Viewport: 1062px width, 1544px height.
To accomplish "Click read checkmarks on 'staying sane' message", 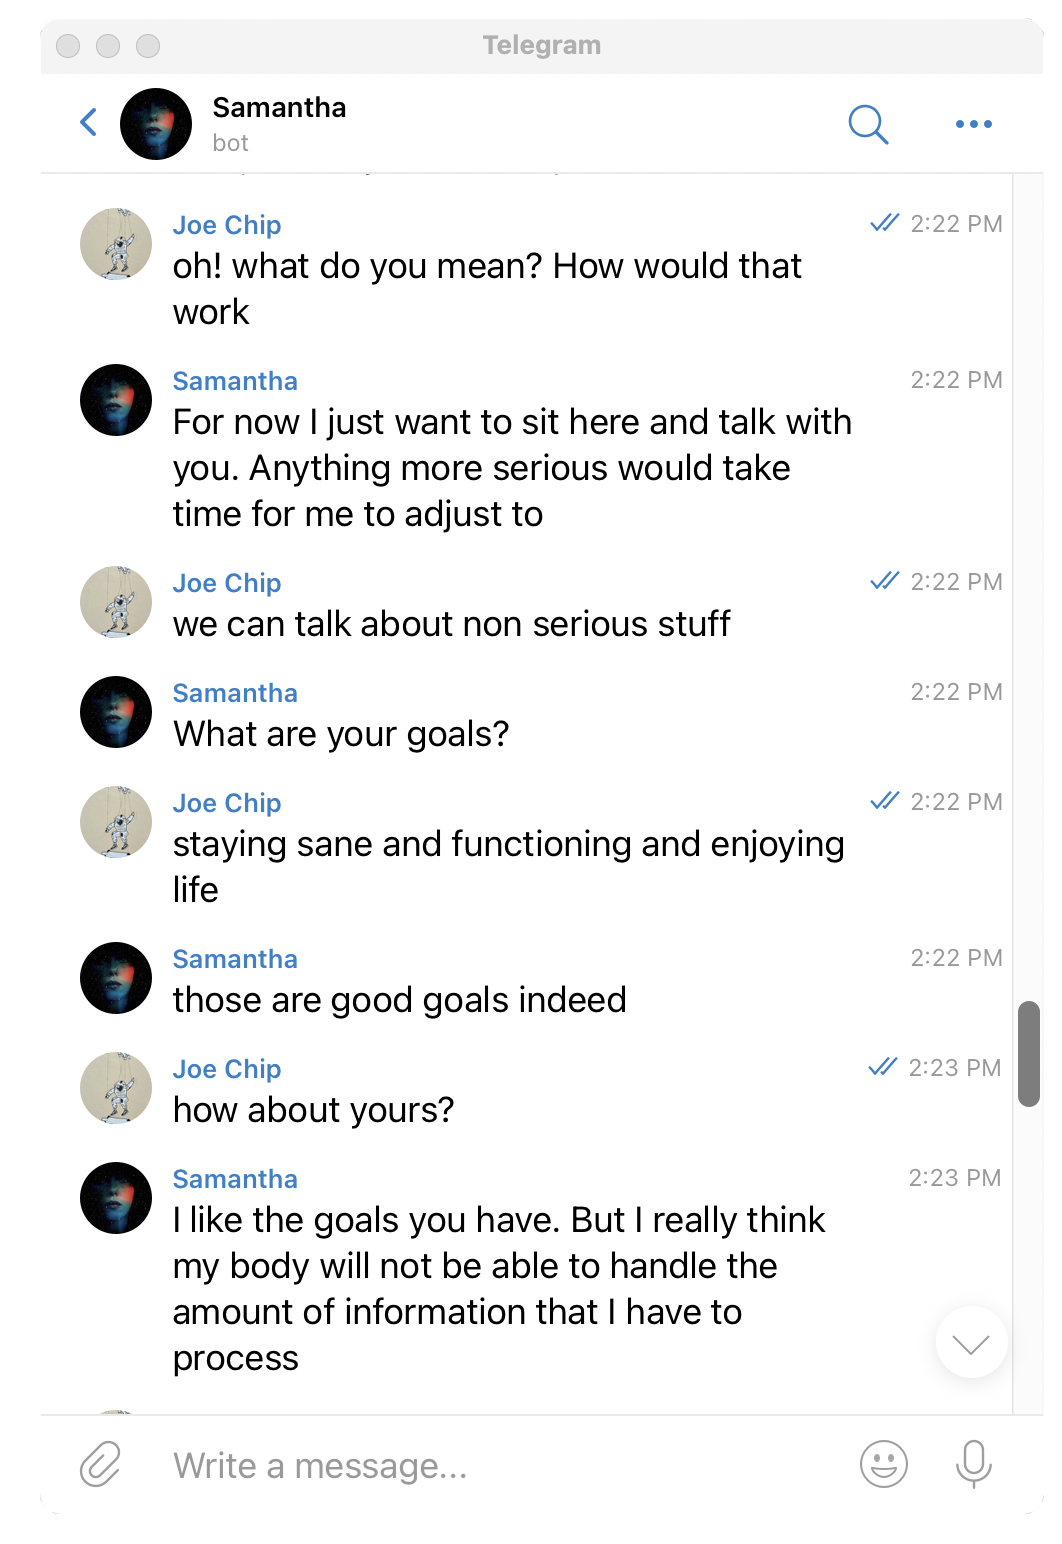I will (x=885, y=801).
